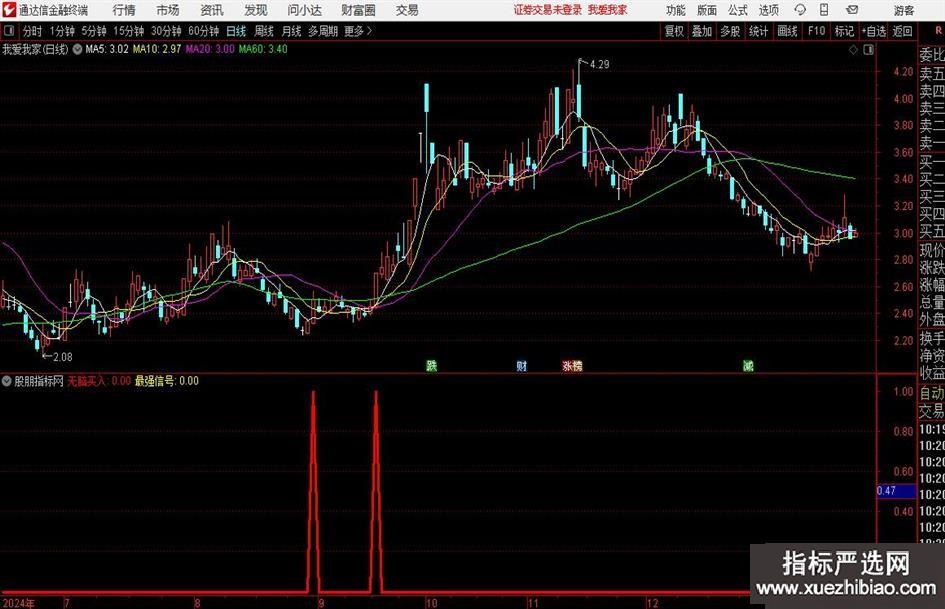
Task: Open the main chart indicator dropdown arrow
Action: tap(77, 49)
